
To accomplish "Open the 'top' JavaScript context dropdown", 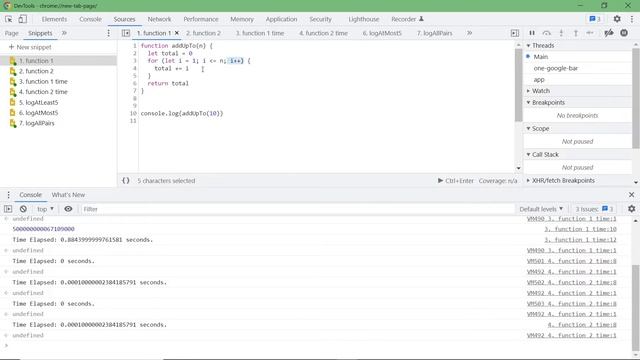I will tap(45, 209).
